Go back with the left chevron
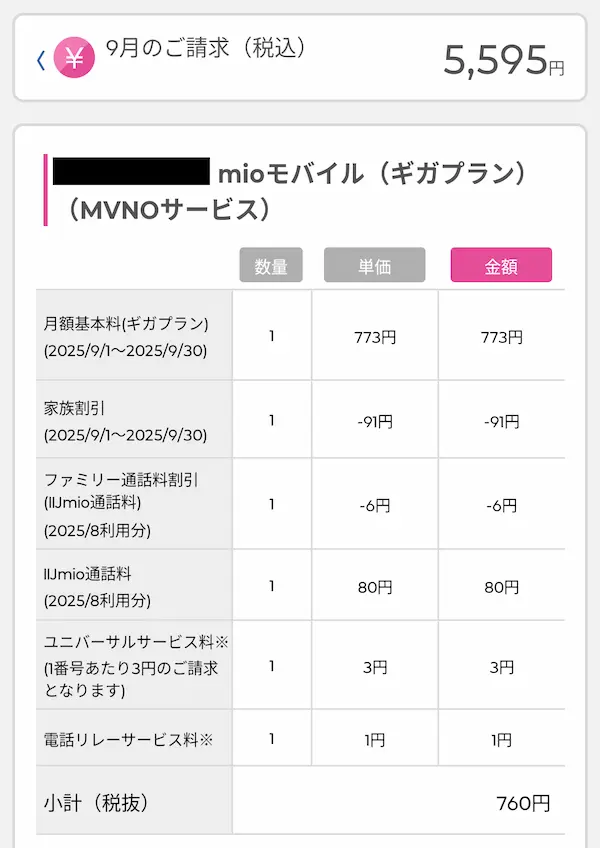Screen dimensions: 600x848 tap(41, 60)
